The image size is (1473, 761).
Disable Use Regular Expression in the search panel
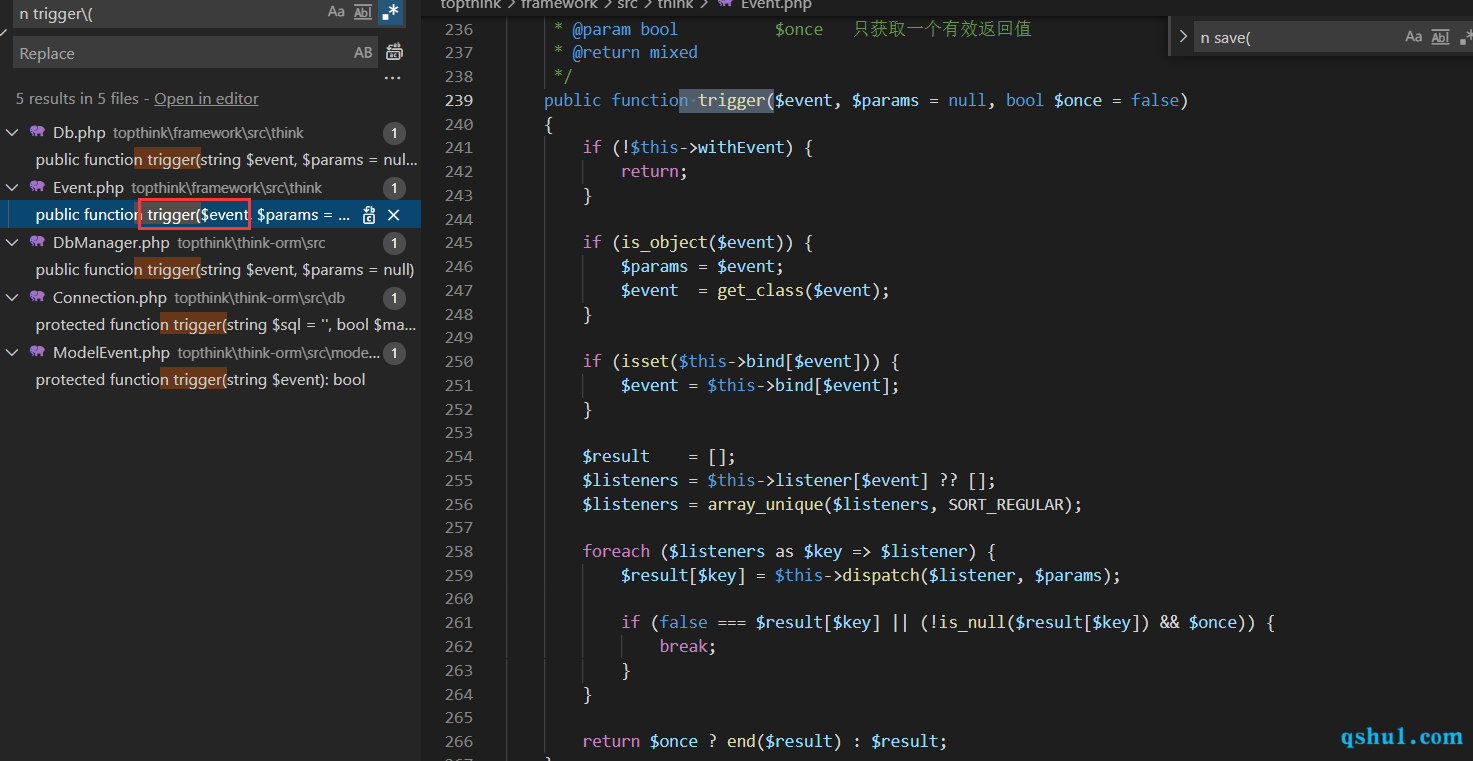[x=391, y=13]
